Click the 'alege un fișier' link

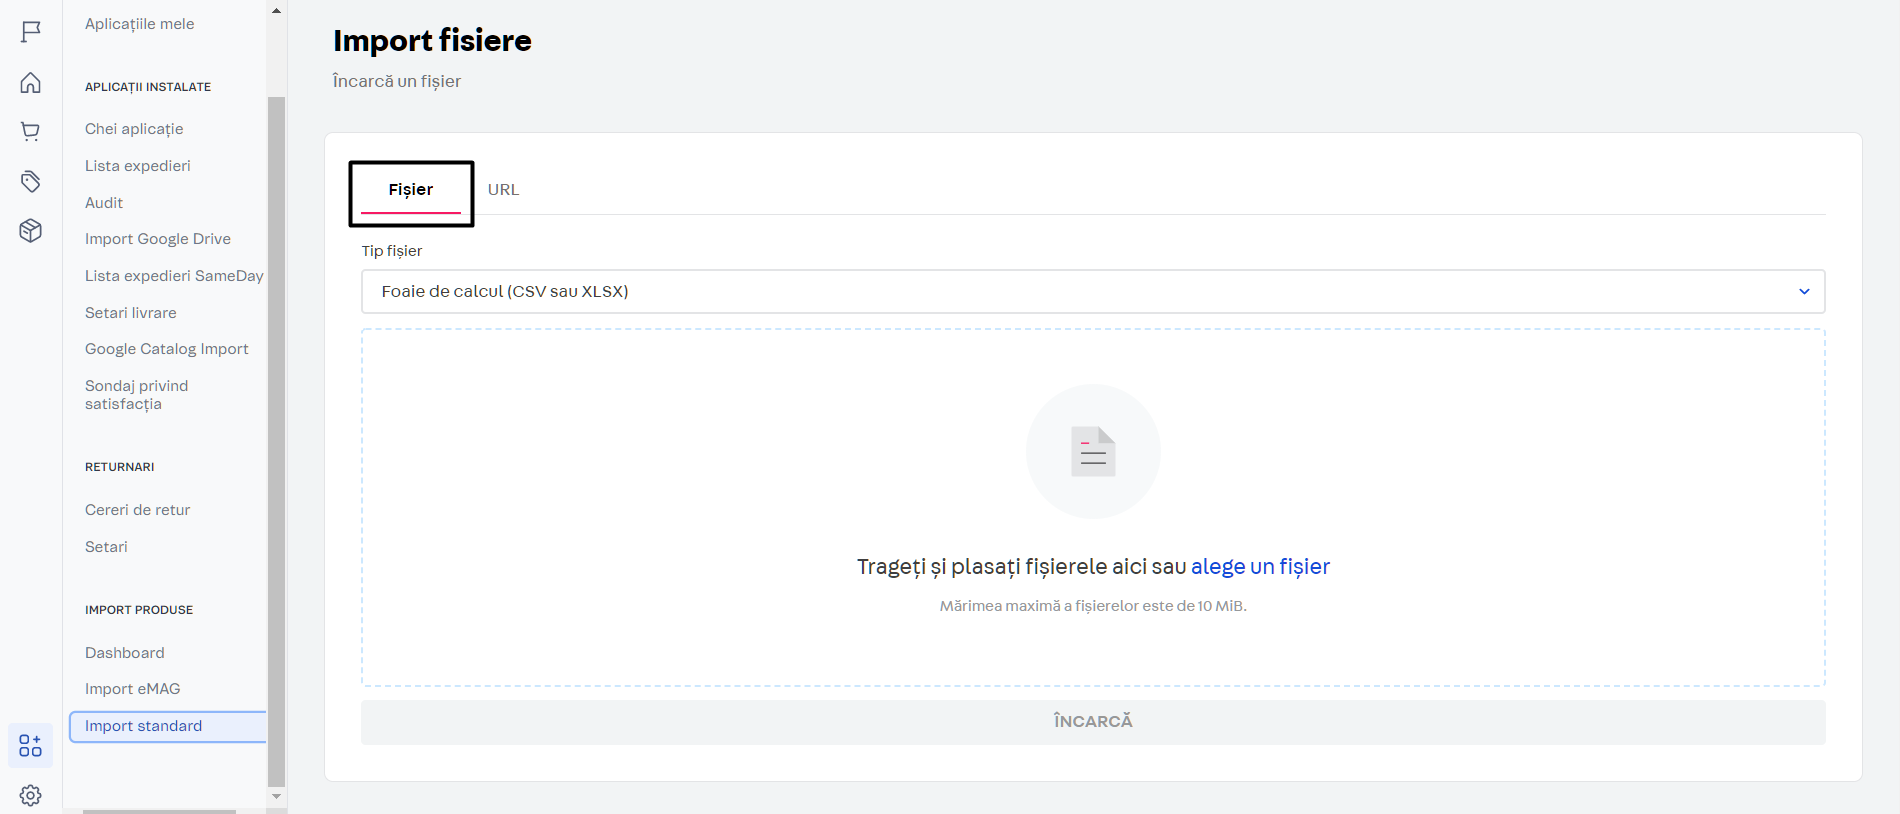pos(1260,567)
